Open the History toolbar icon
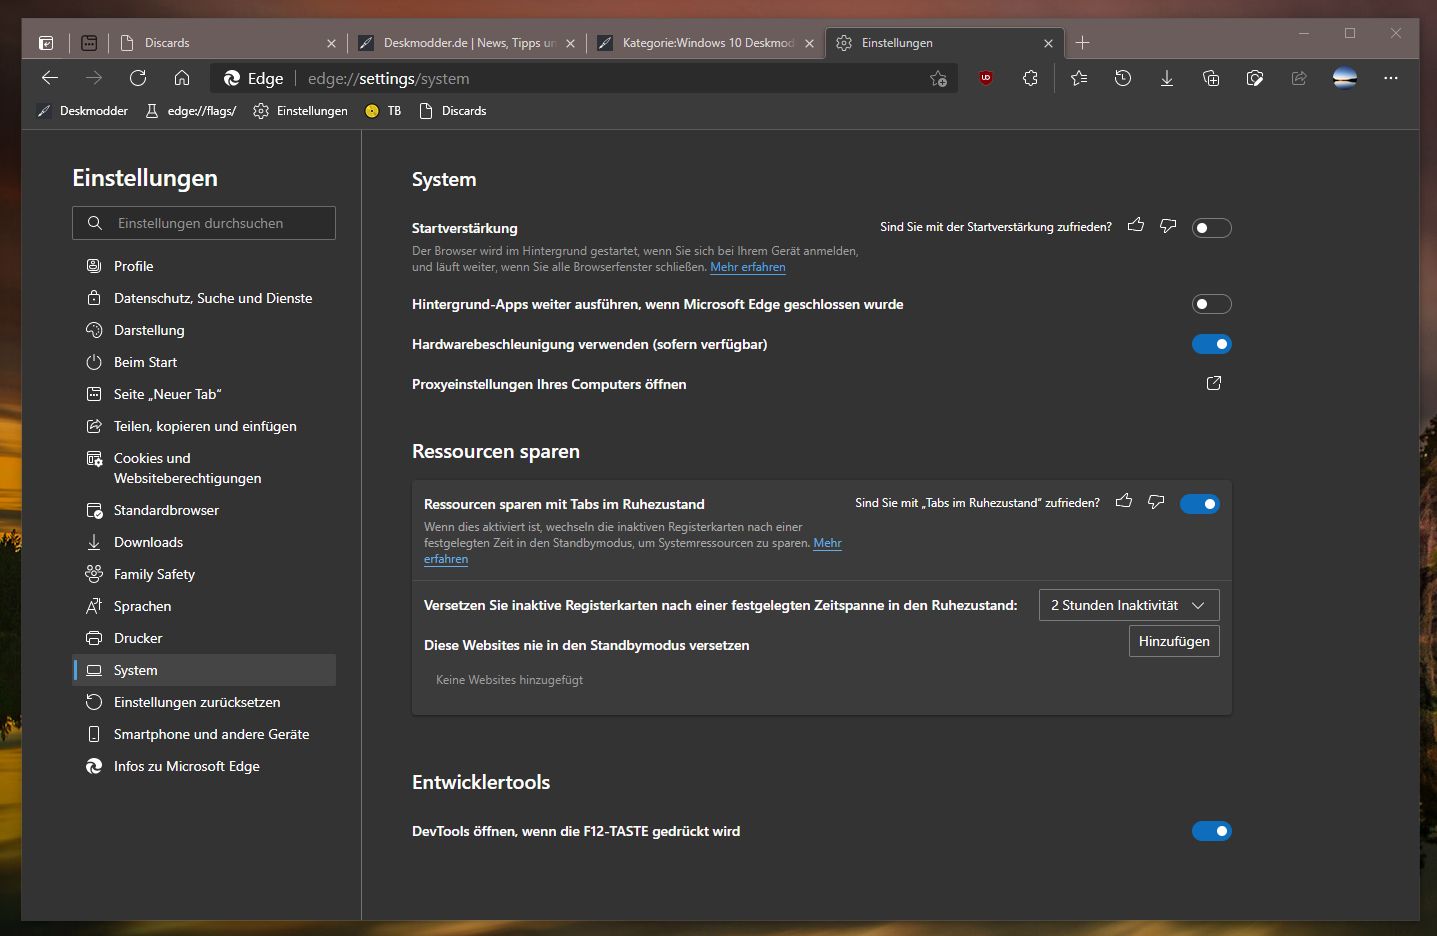Viewport: 1437px width, 936px height. click(x=1123, y=78)
